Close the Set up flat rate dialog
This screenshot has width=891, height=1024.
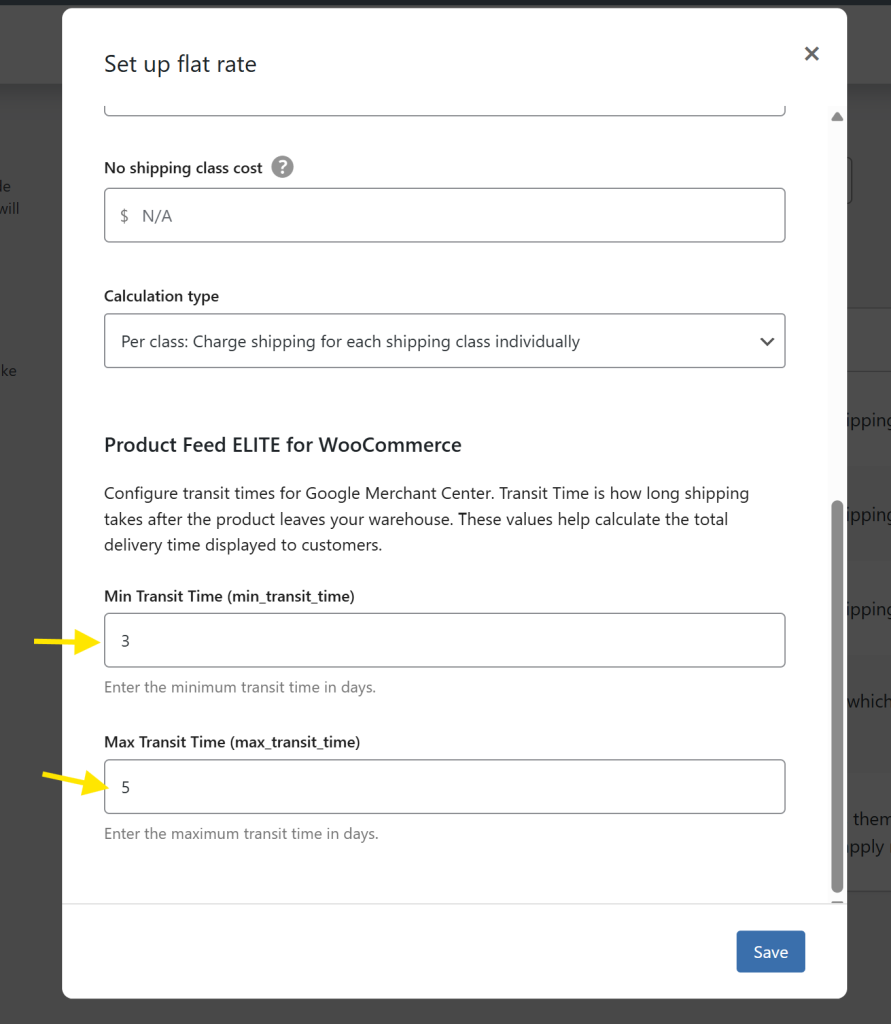(811, 53)
